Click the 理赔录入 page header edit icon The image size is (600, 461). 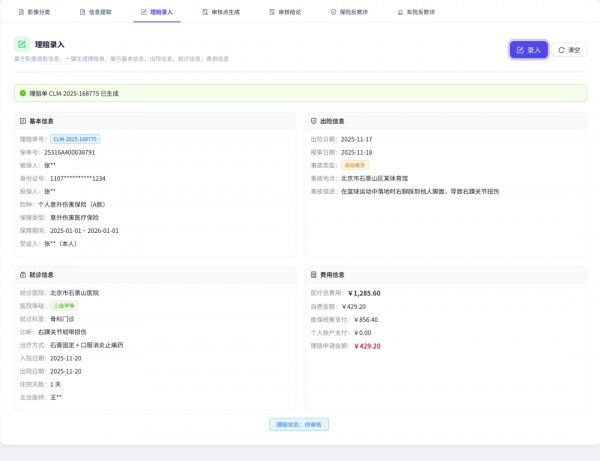22,45
